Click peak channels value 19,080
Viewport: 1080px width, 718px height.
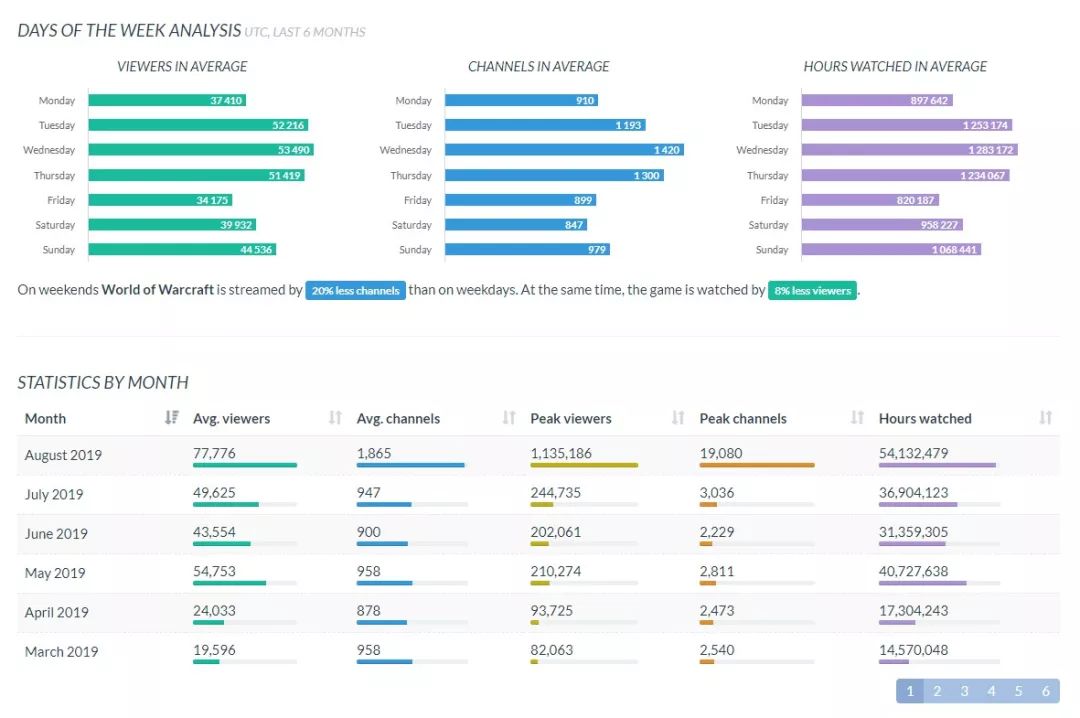tap(720, 453)
